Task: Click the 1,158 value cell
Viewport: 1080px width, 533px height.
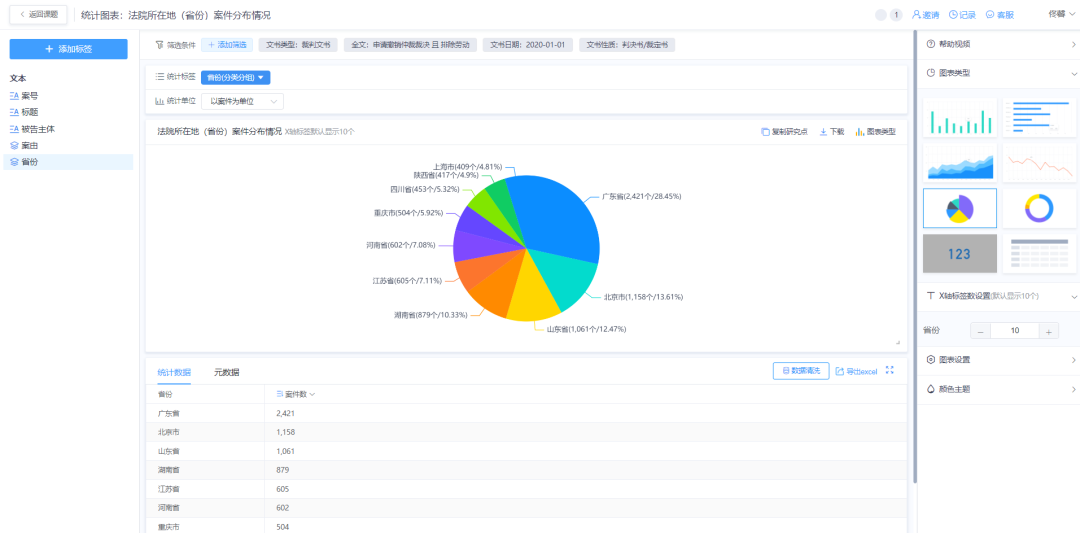Action: (586, 432)
